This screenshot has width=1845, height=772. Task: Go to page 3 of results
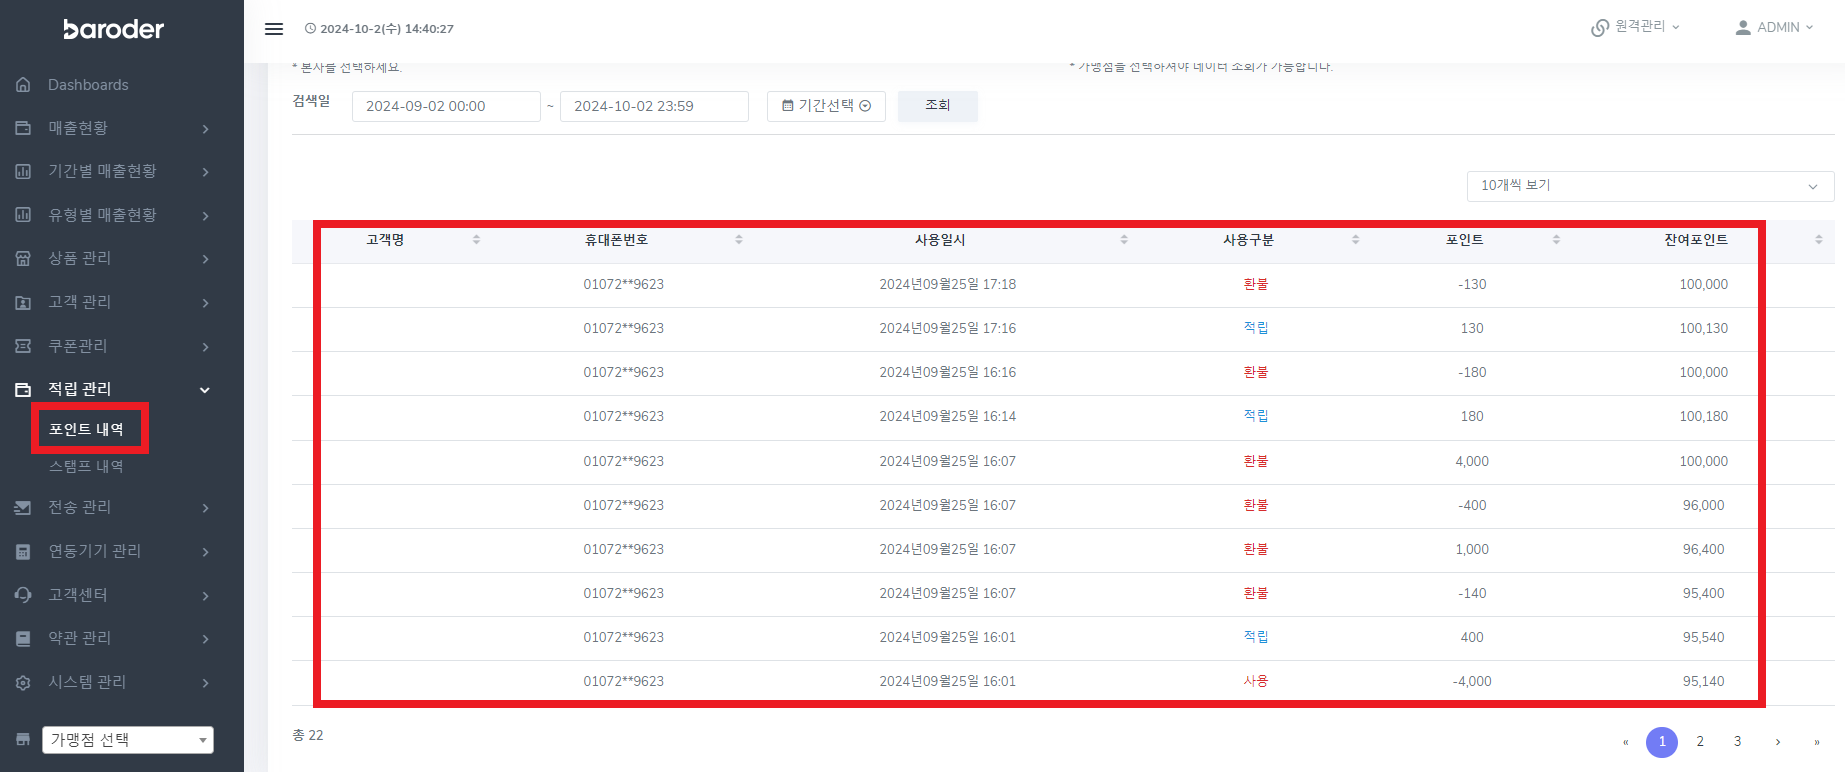1738,742
